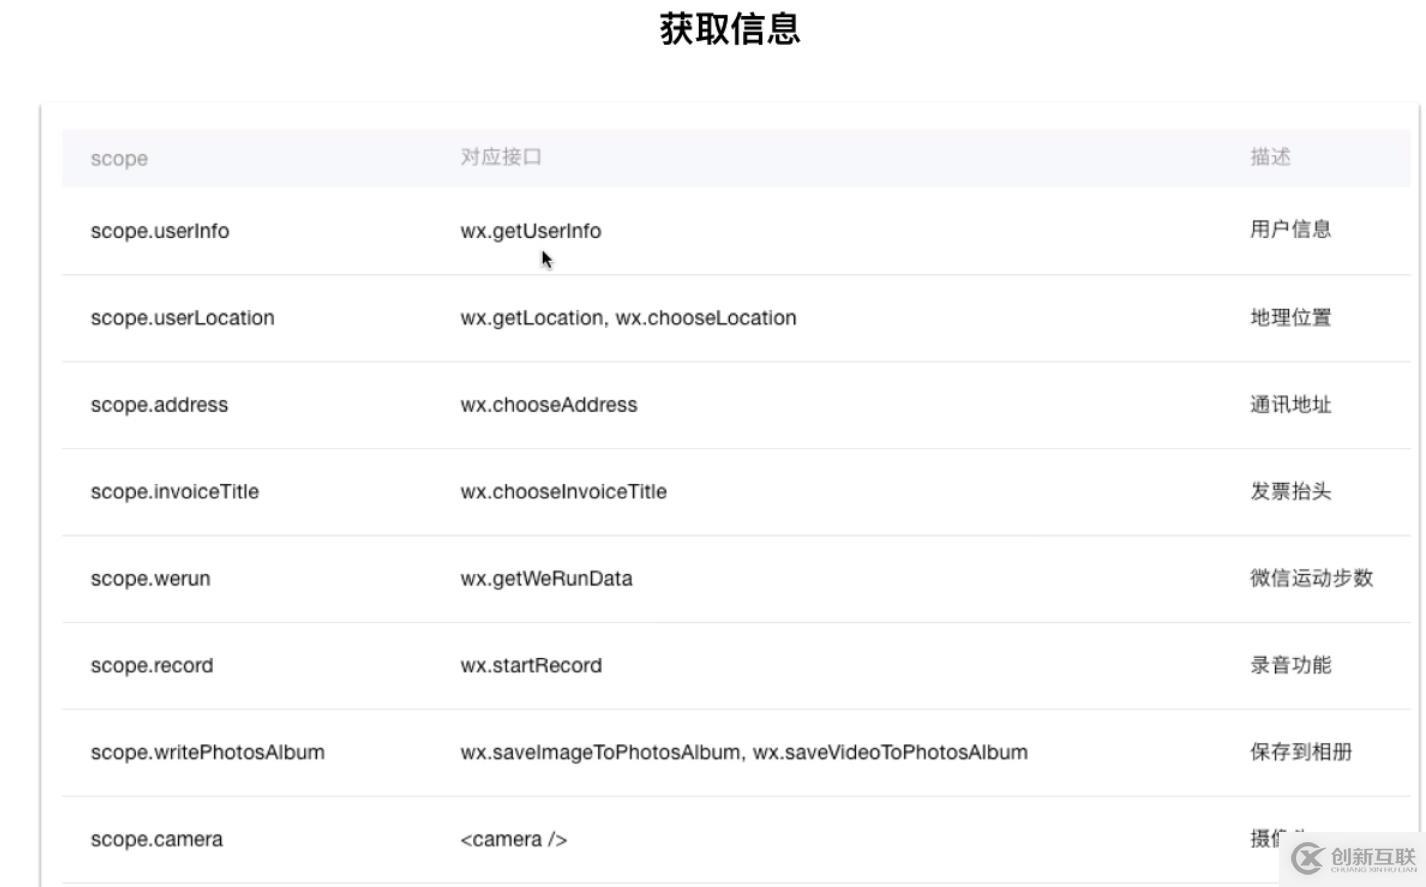
Task: Click the 录音功能 description cell
Action: pyautogui.click(x=1290, y=665)
